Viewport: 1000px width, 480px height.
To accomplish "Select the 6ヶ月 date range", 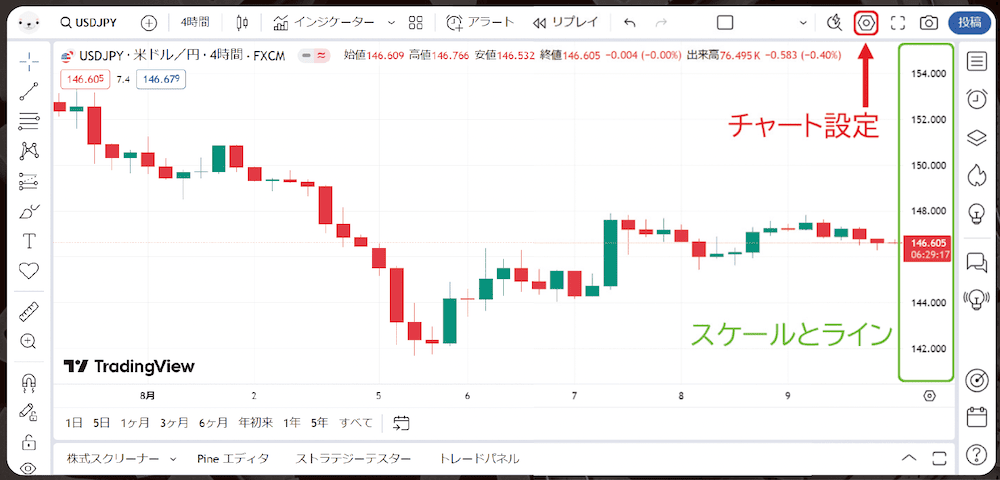I will (x=213, y=423).
